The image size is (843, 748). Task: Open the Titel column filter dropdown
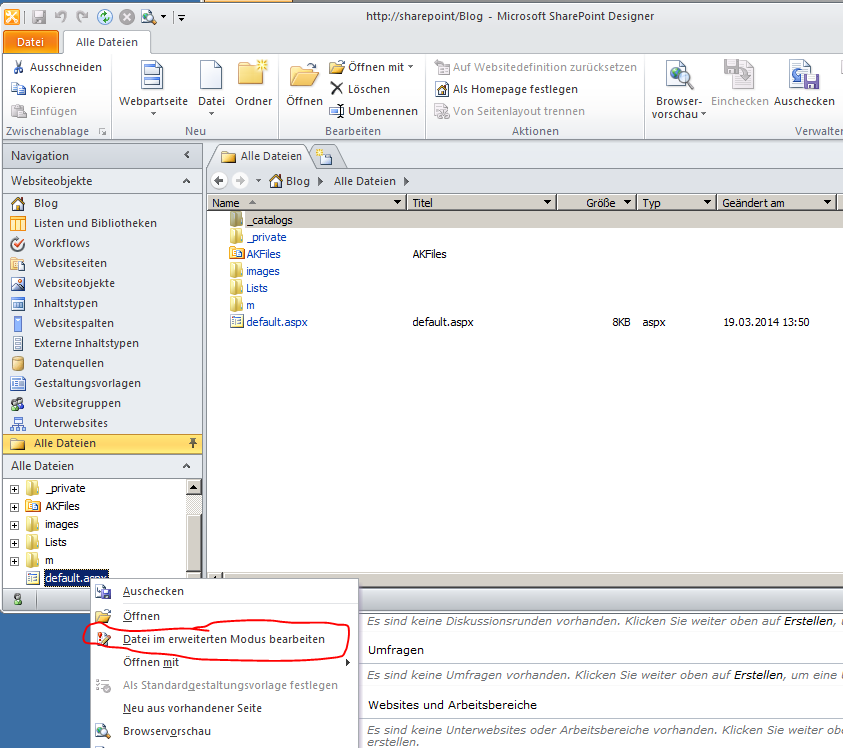click(x=547, y=203)
